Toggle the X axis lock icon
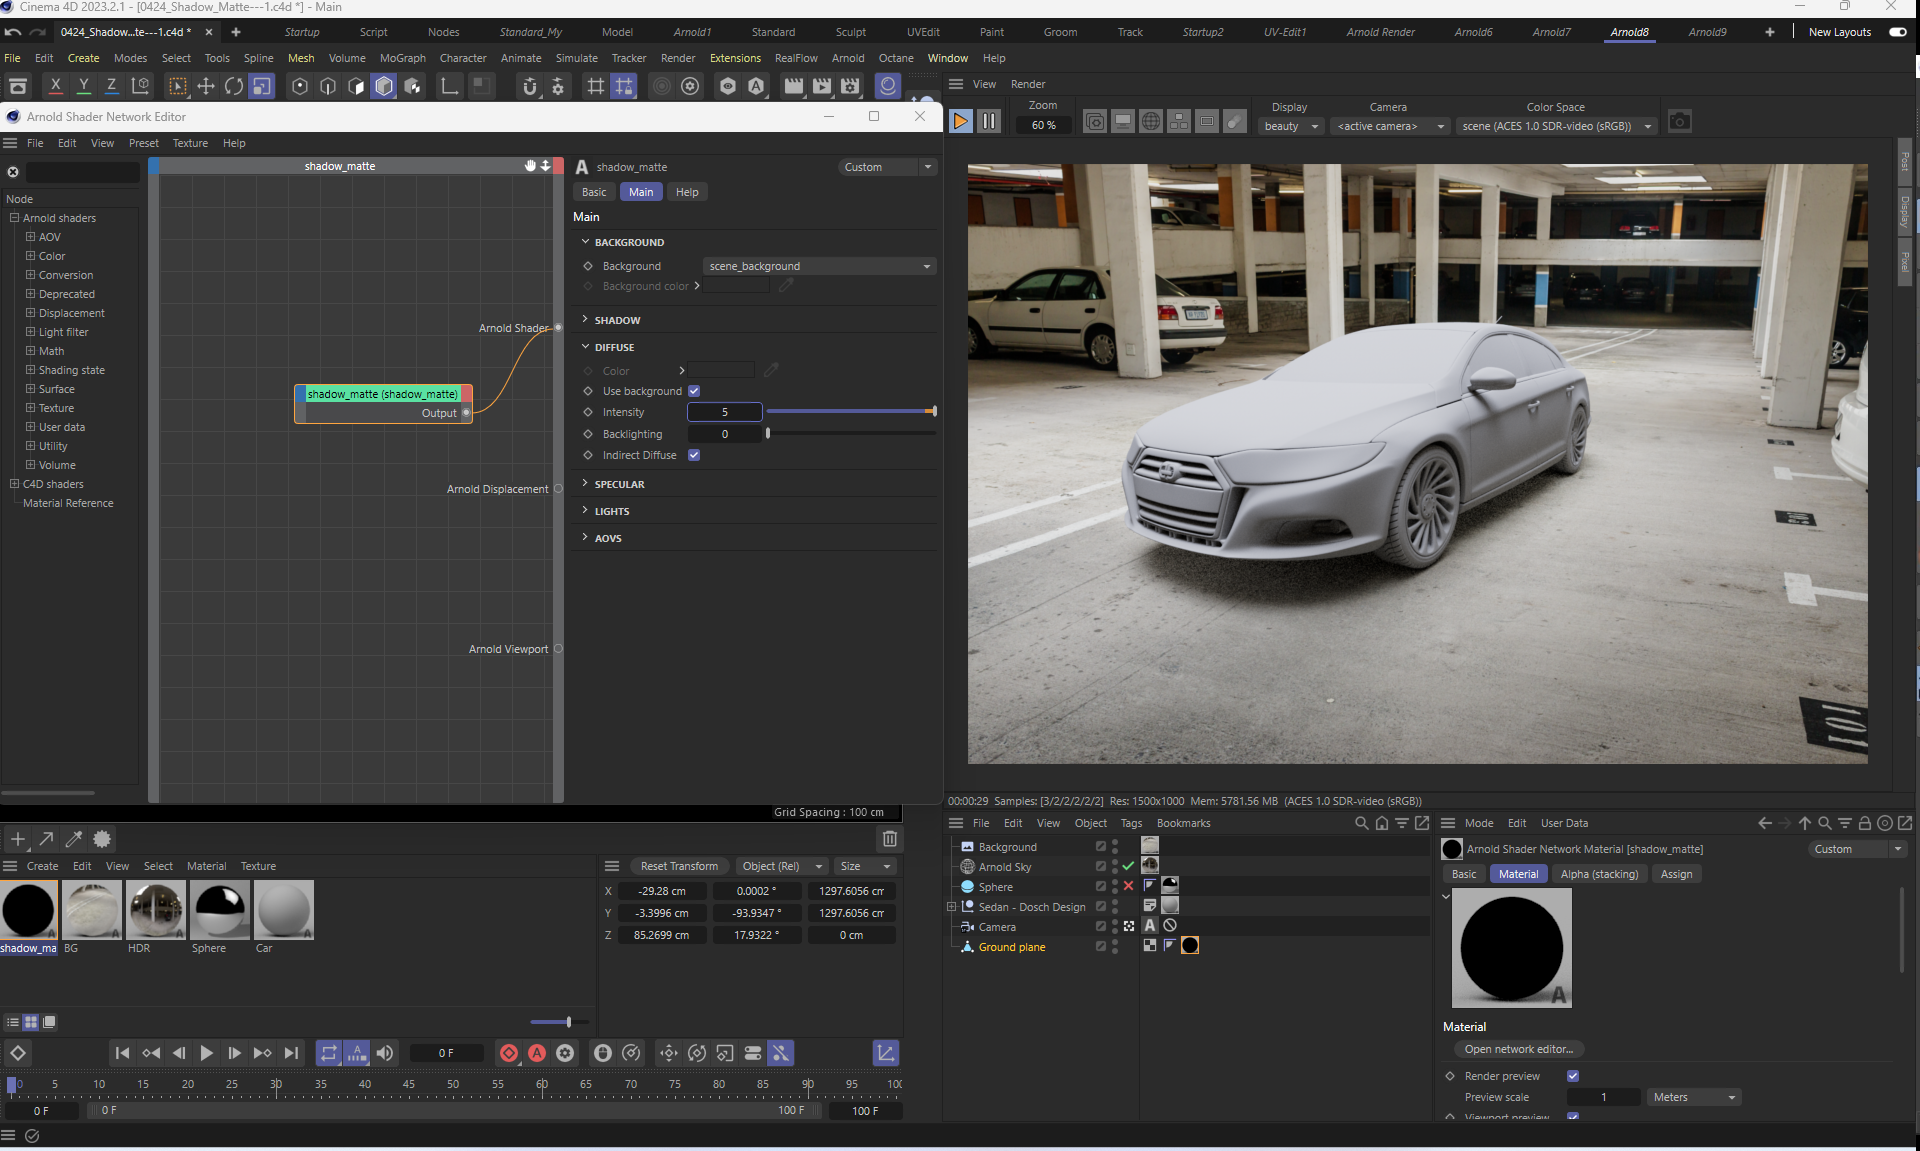Screen dimensions: 1920x1151 tap(56, 86)
